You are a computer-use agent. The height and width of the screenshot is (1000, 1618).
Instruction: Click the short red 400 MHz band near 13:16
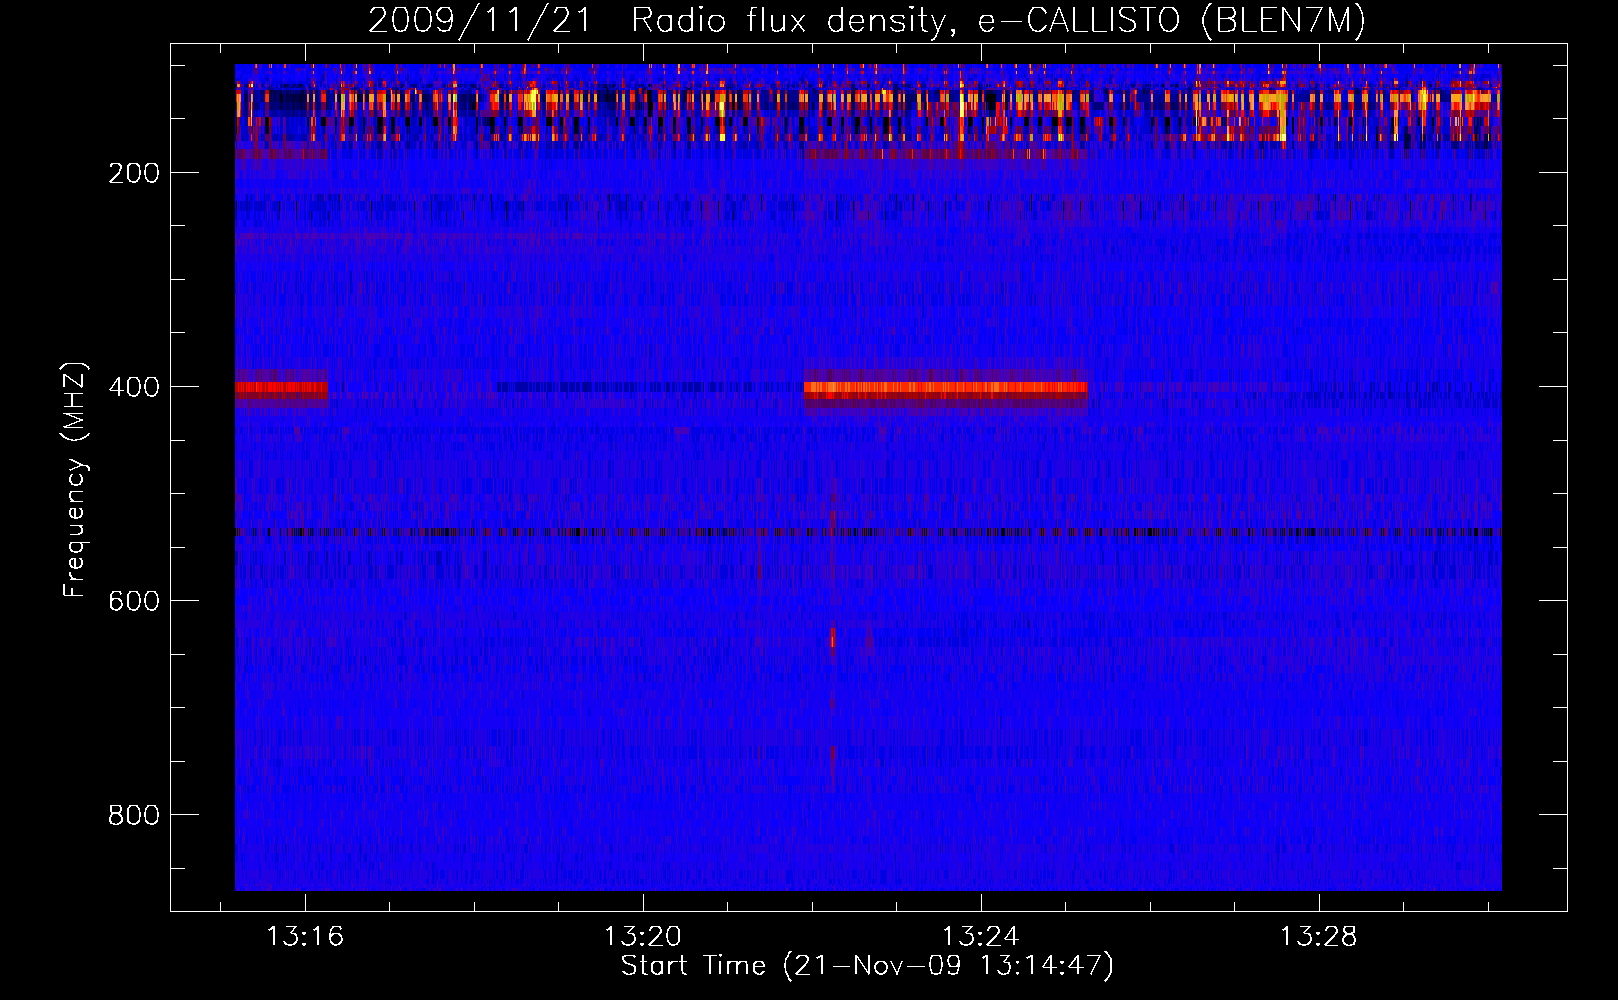[281, 389]
